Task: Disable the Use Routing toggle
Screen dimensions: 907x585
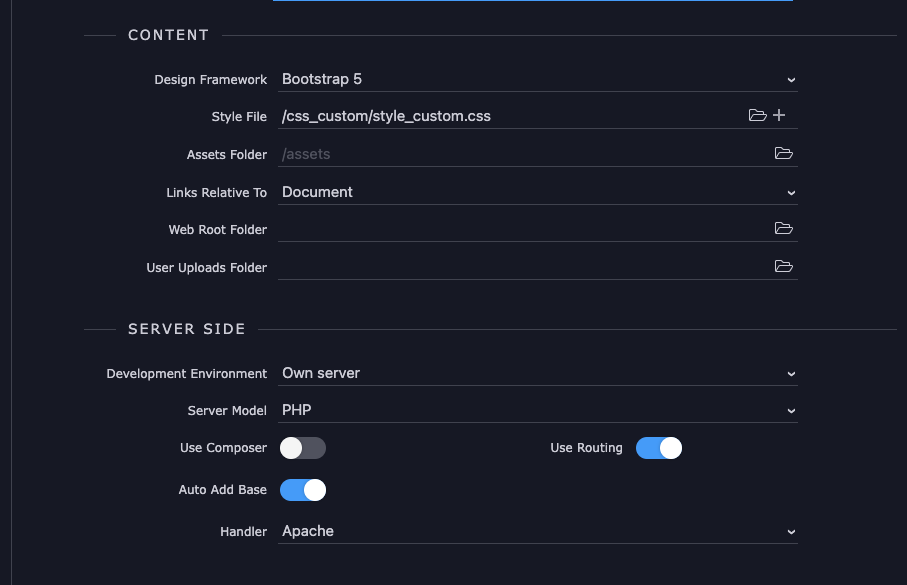Action: [x=659, y=448]
